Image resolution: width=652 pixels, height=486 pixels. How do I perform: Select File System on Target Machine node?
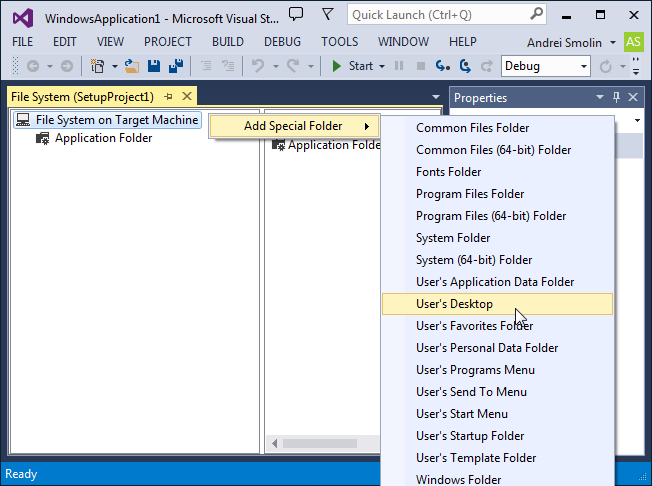[x=107, y=120]
